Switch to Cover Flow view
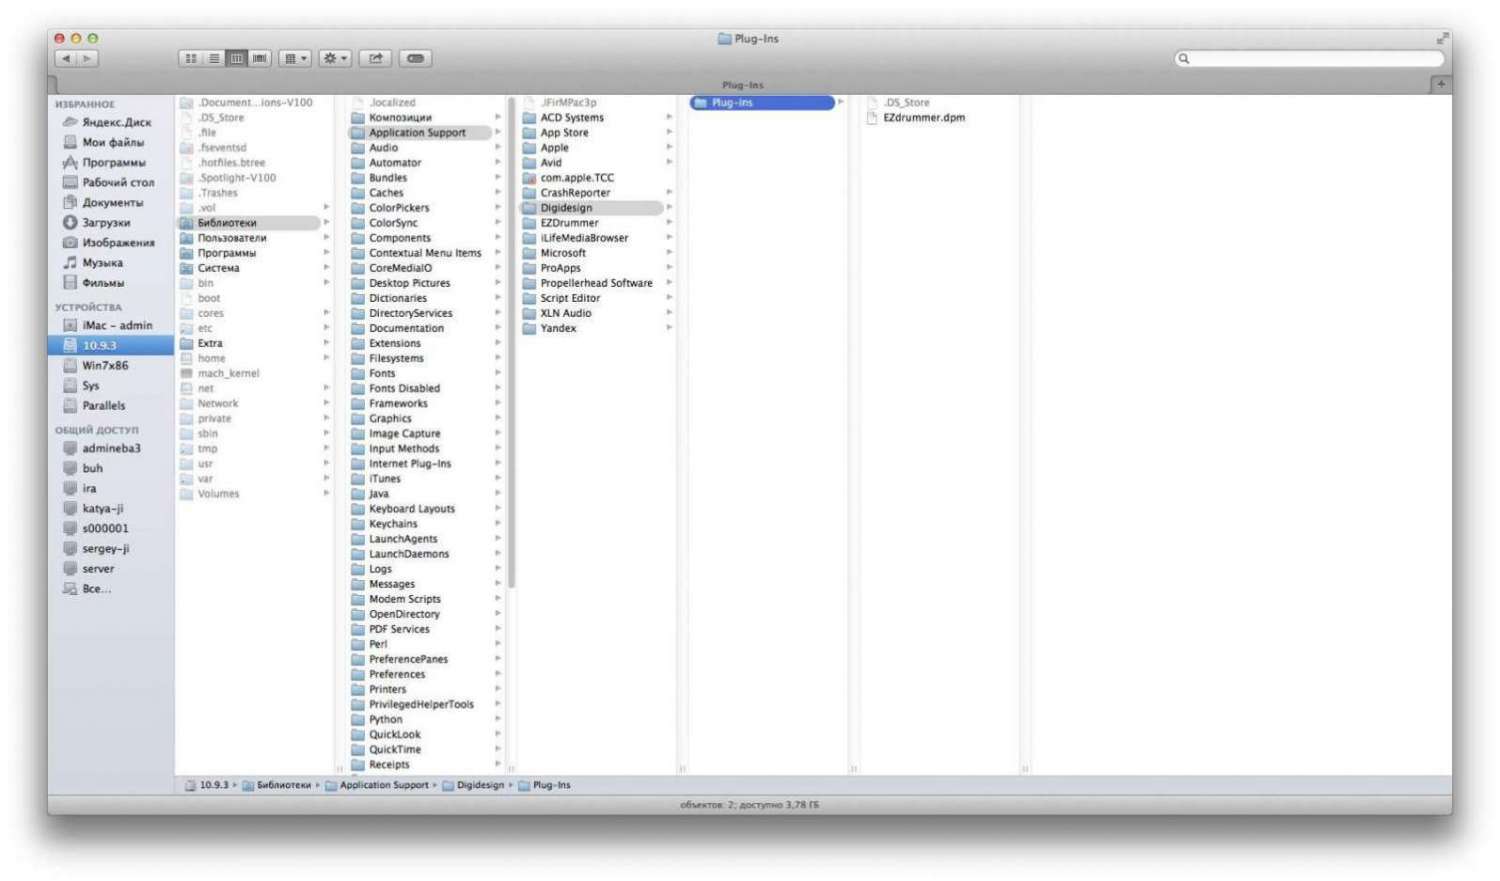1500x881 pixels. coord(260,59)
